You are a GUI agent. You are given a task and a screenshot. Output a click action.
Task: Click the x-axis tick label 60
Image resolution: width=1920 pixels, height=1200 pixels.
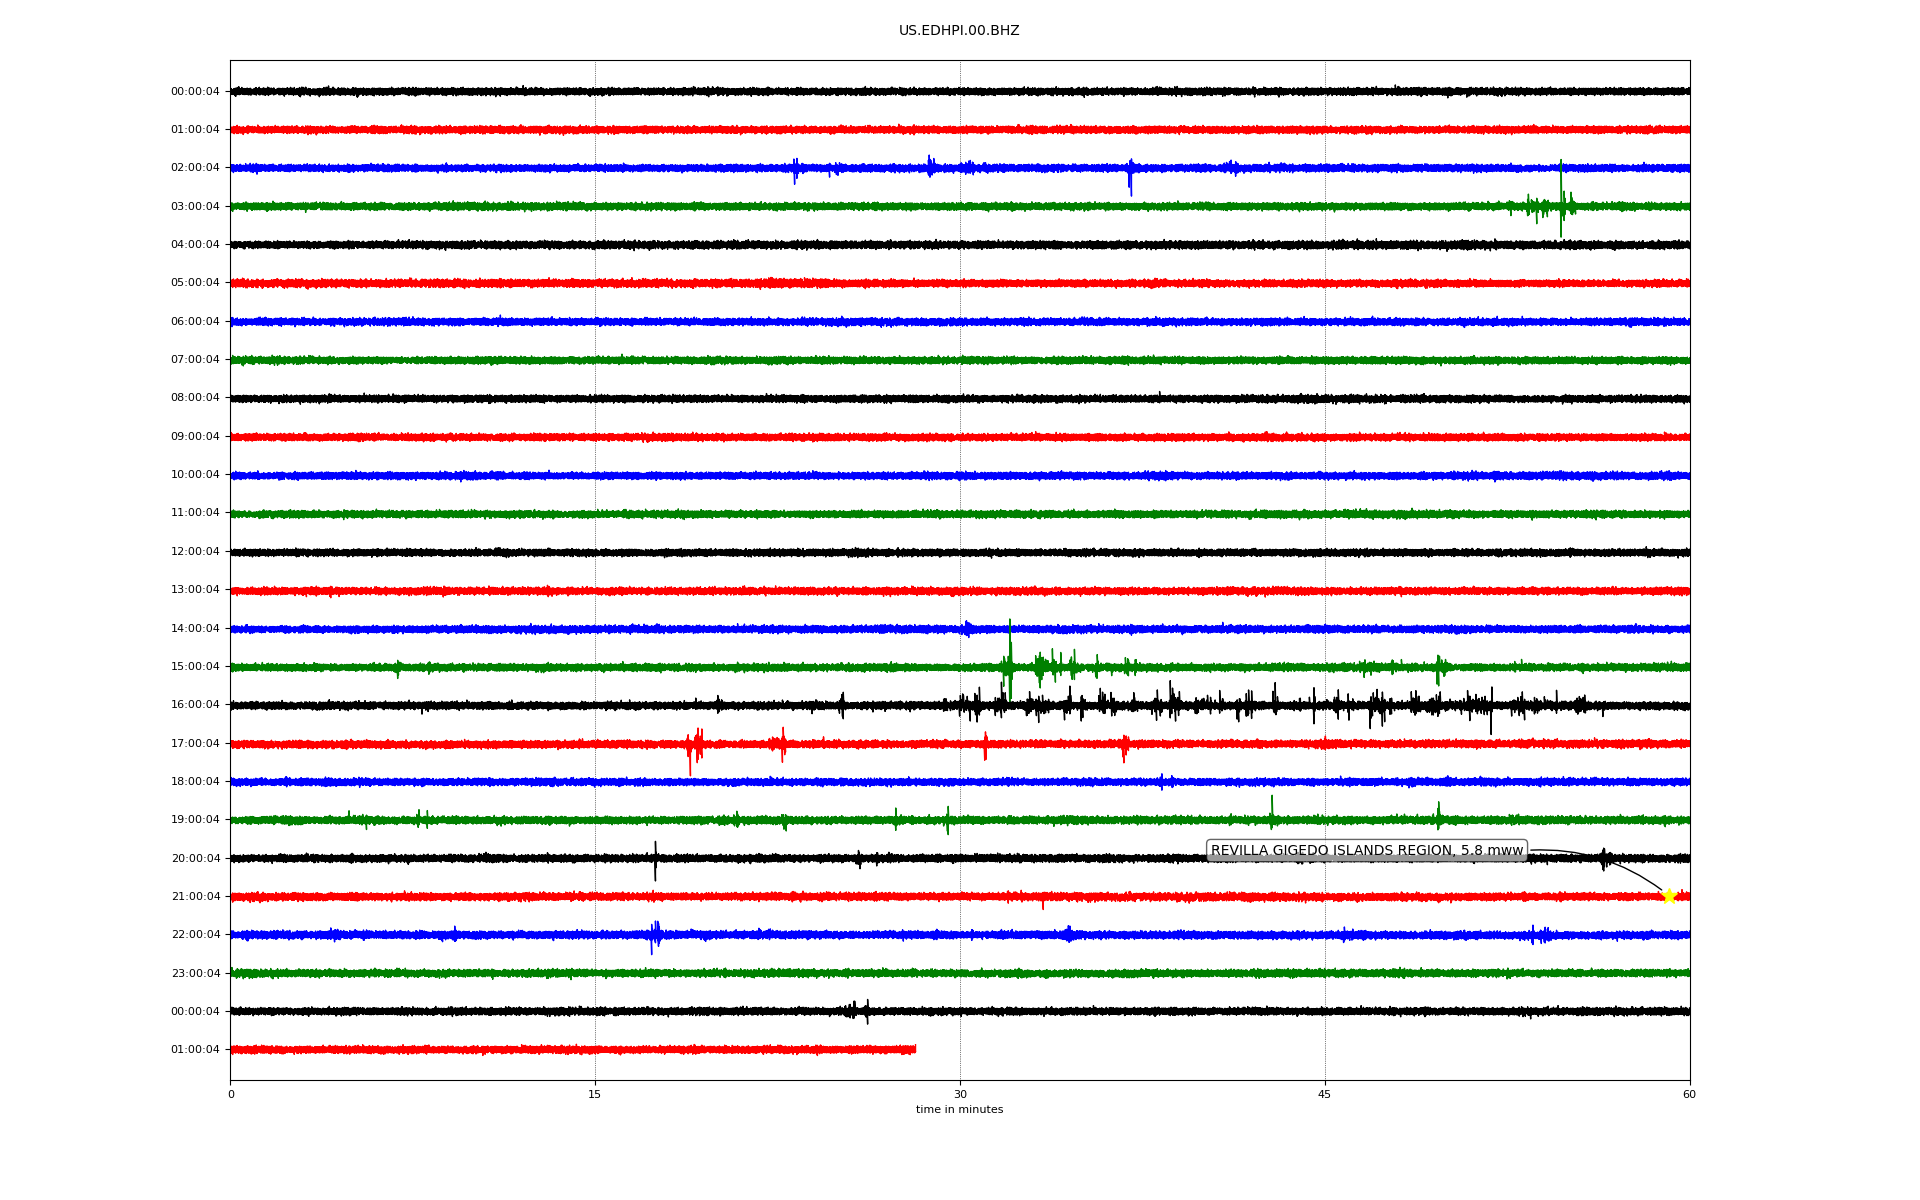1689,1094
